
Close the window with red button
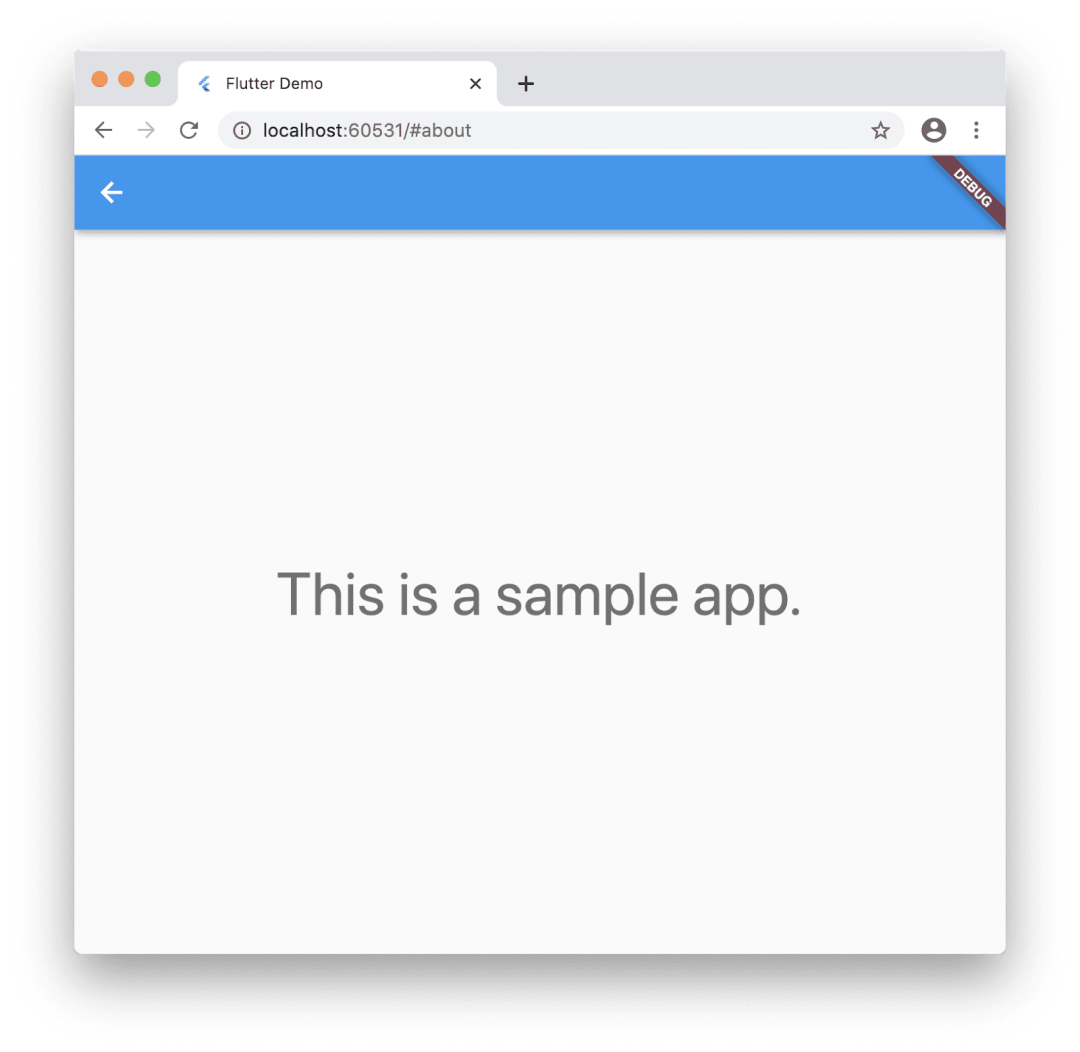(100, 79)
